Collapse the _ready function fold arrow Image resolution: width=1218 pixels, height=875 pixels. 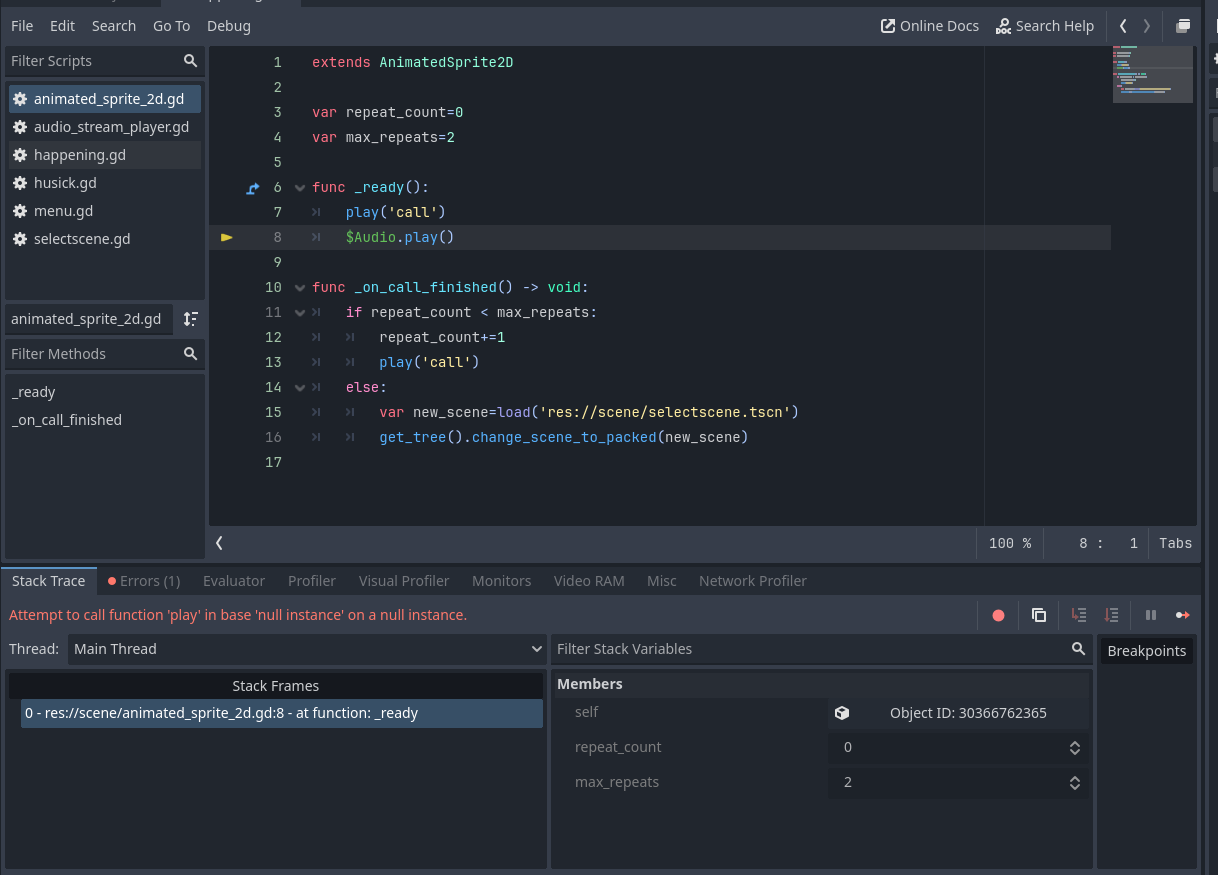(x=299, y=187)
